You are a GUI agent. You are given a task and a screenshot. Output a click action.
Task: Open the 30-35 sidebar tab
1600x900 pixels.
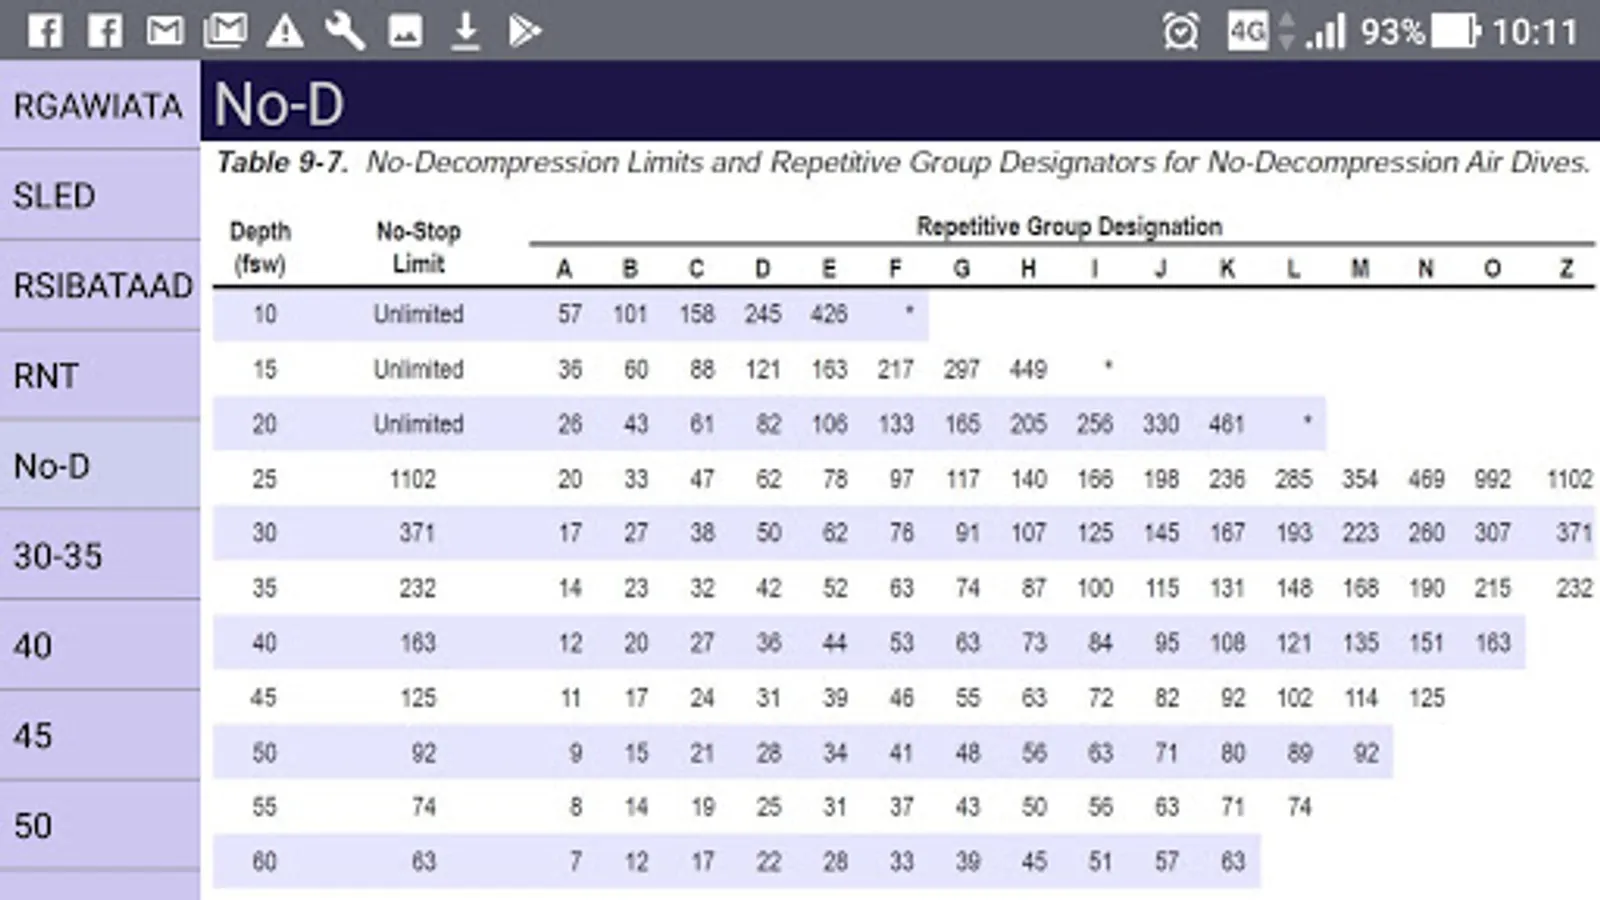coord(99,555)
